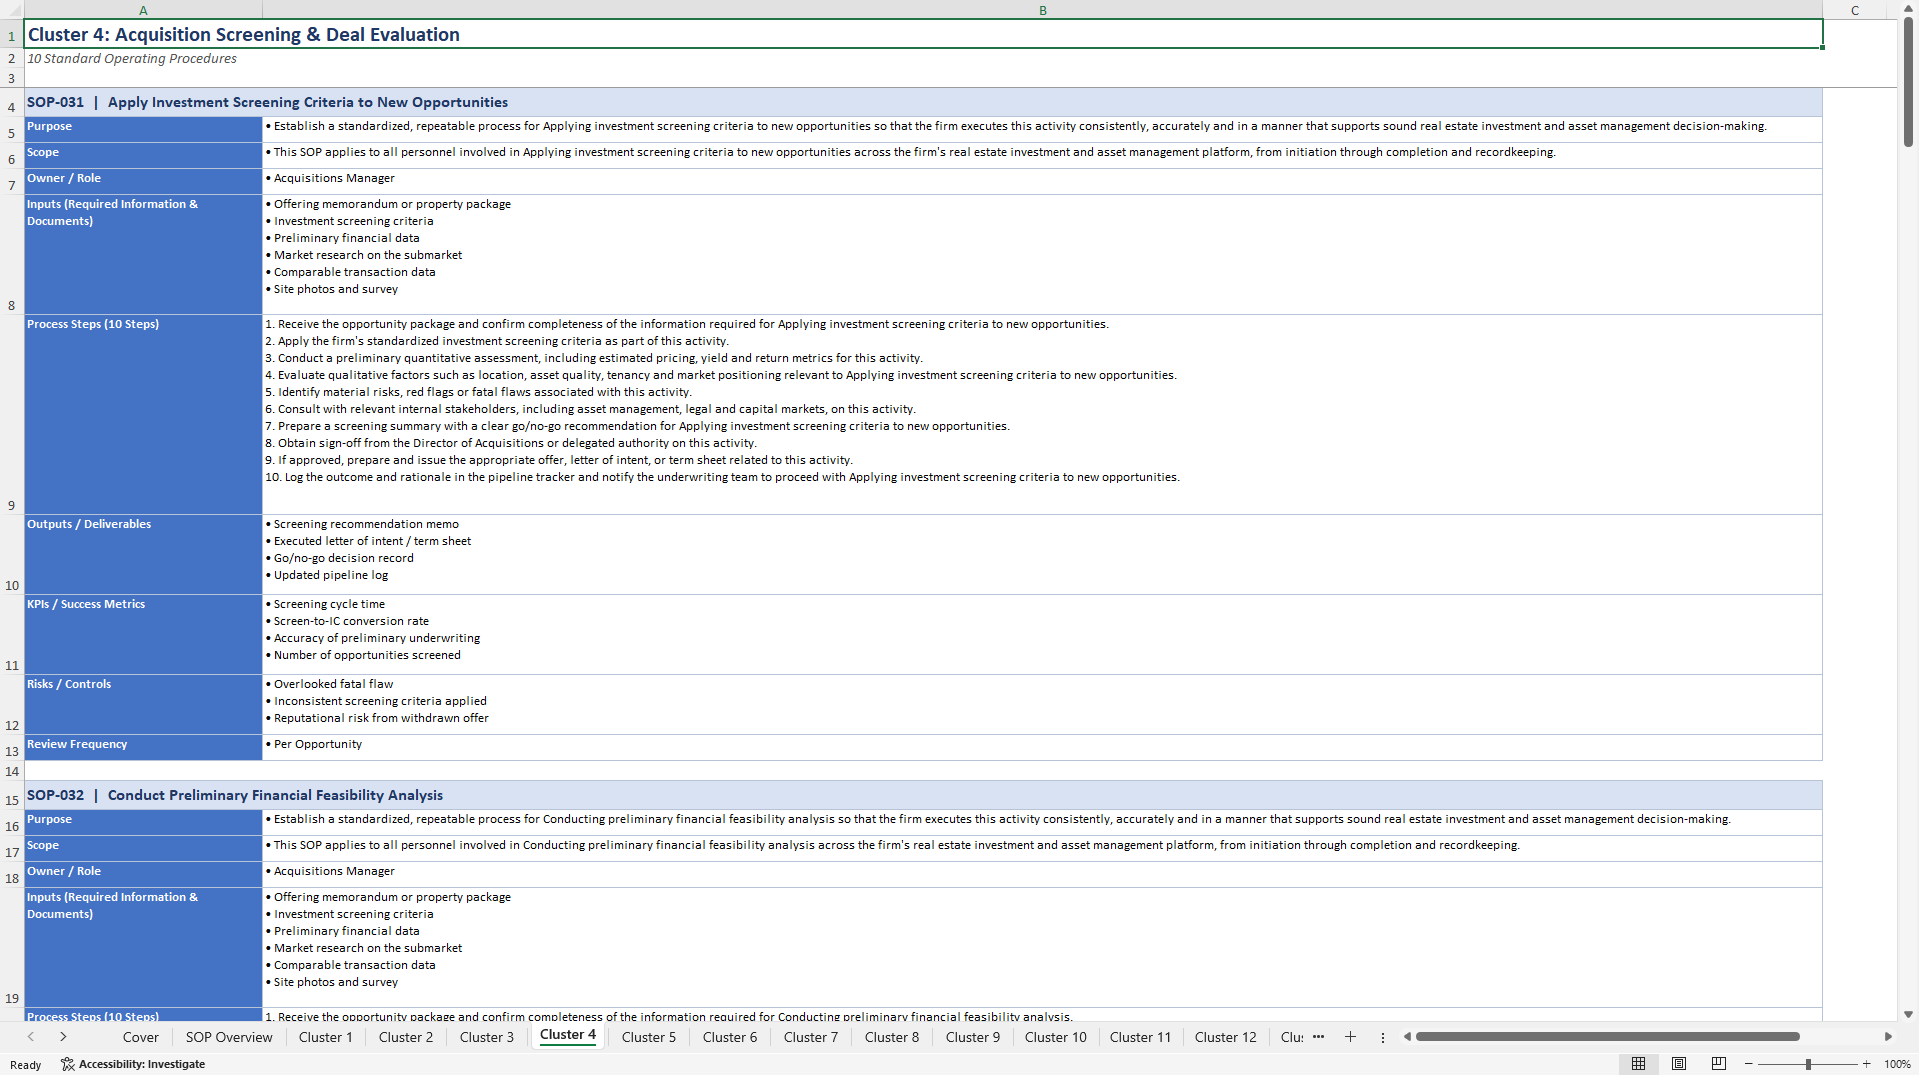Switch to Cluster 11 sheet
The width and height of the screenshot is (1919, 1075).
pos(1140,1037)
